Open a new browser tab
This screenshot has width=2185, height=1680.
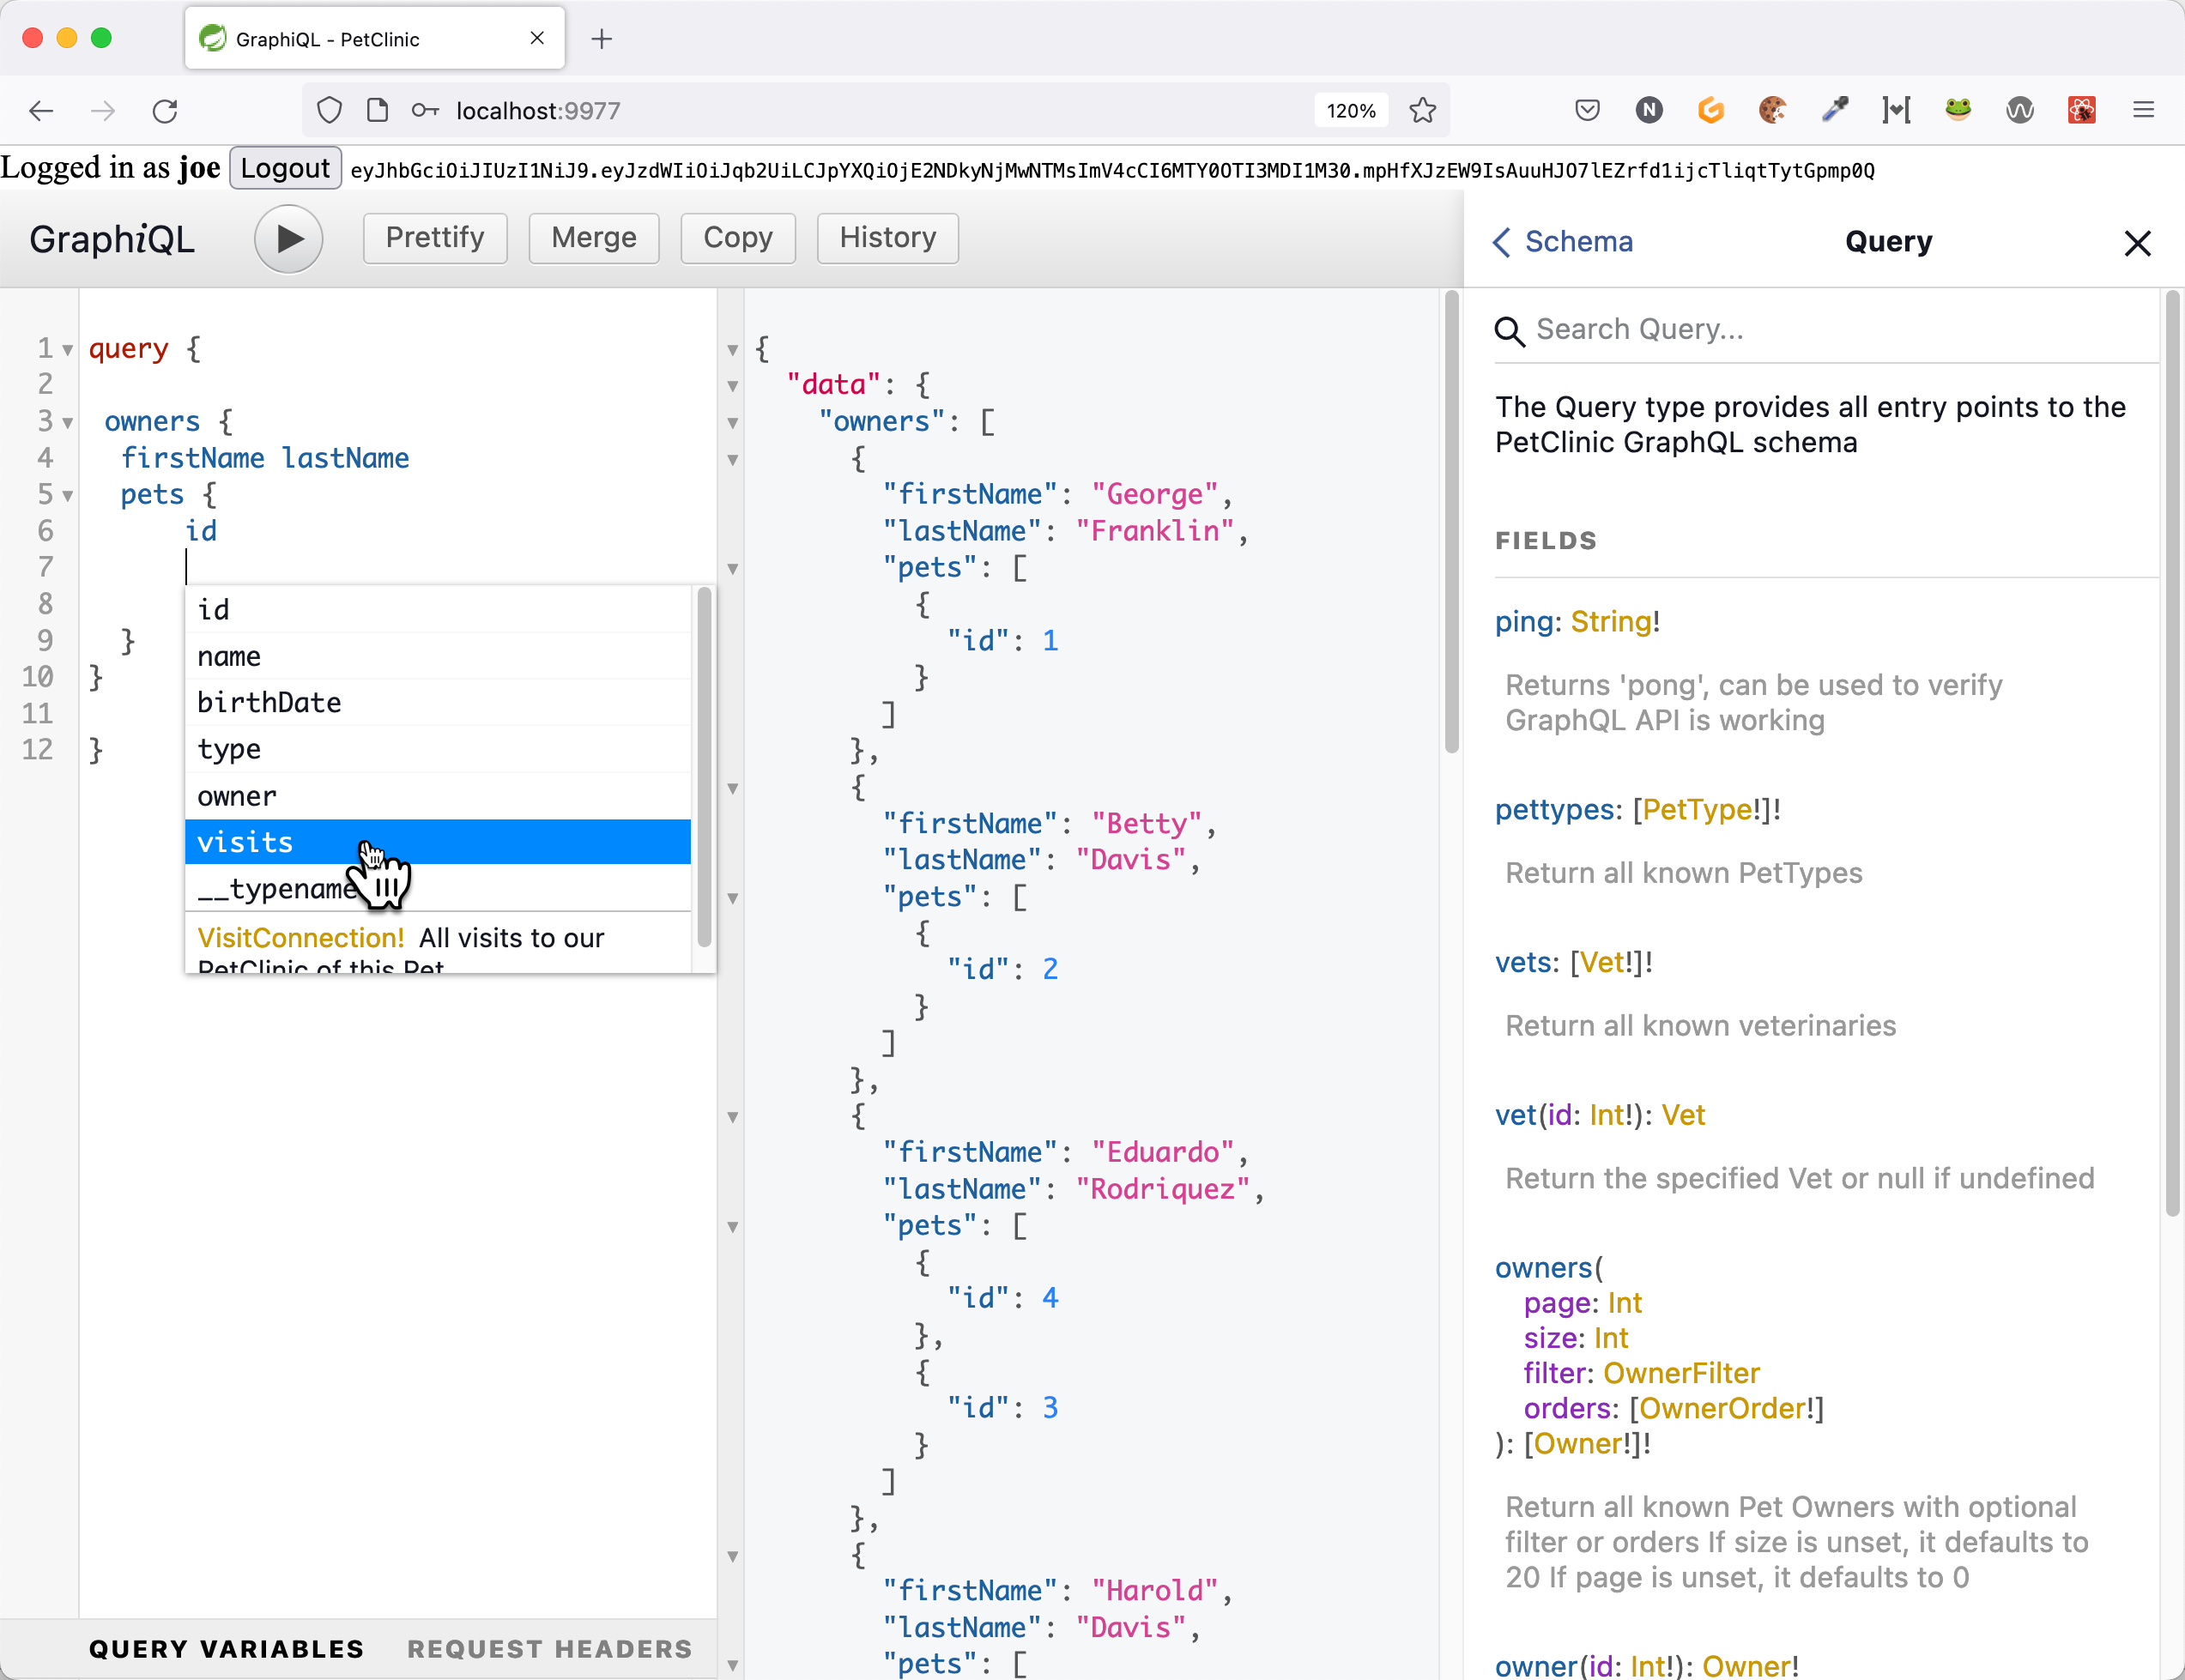[601, 39]
